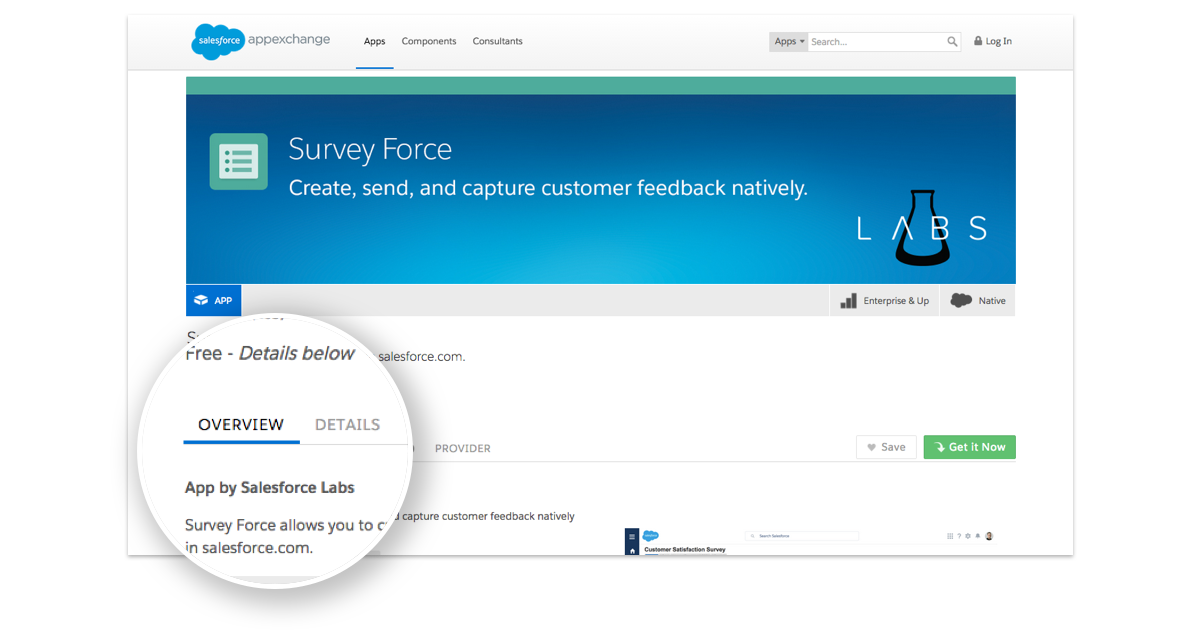Click the Salesforce AppExchange logo
Image resolution: width=1200 pixels, height=640 pixels.
[x=261, y=41]
